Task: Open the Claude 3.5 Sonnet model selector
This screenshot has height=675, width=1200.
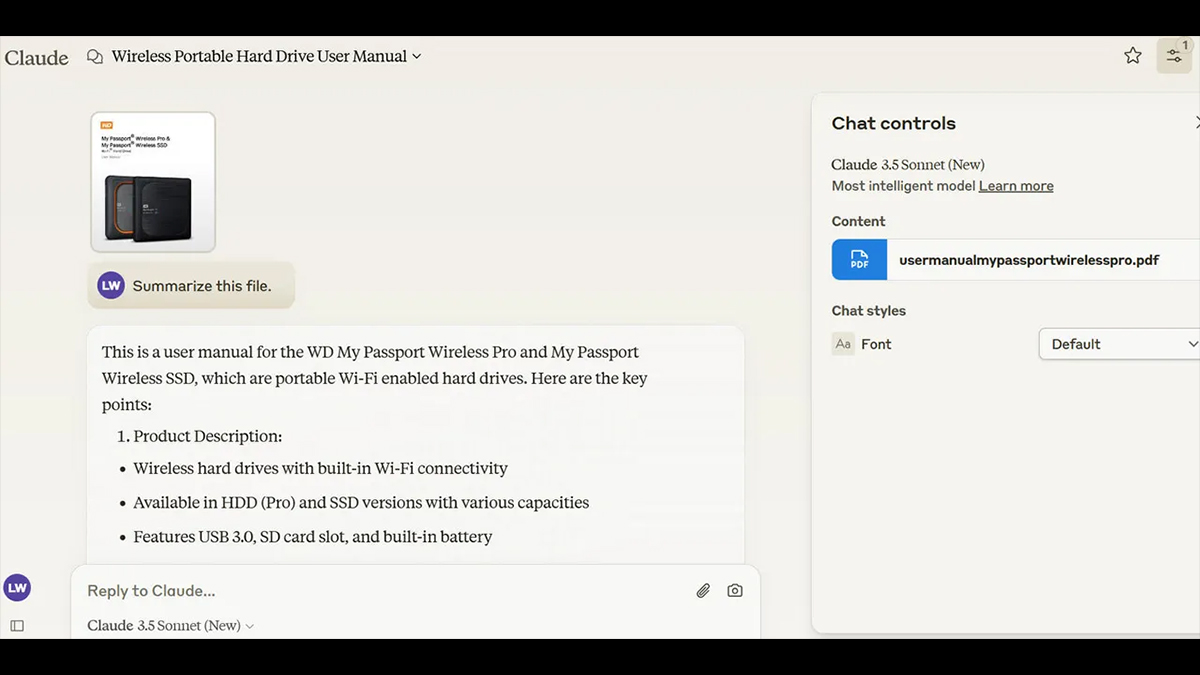Action: [171, 626]
